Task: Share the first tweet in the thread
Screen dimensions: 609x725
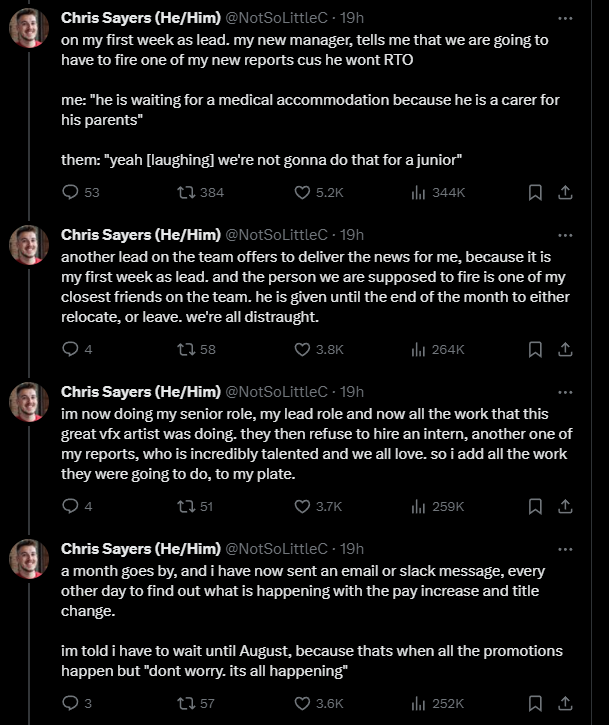Action: click(565, 192)
